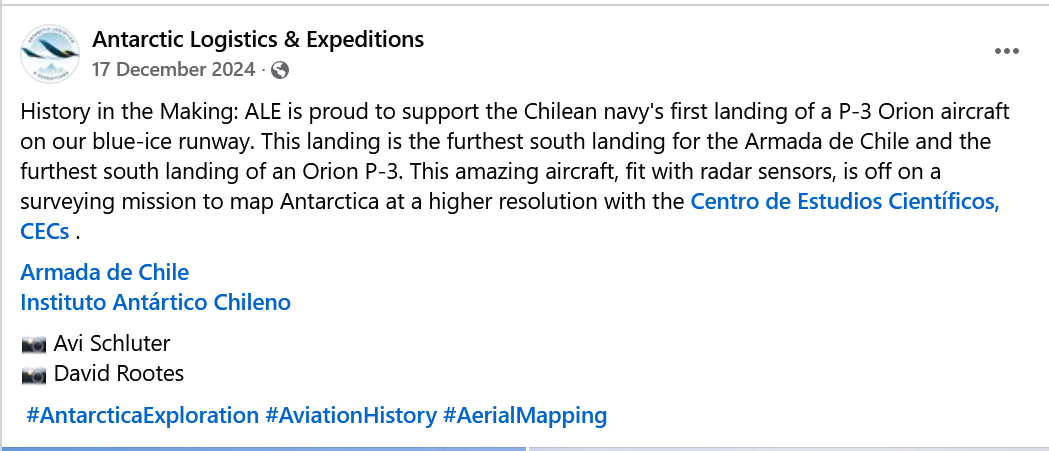Screen dimensions: 1049x451
Task: Visit the Armada de Chile page link
Action: tap(105, 272)
